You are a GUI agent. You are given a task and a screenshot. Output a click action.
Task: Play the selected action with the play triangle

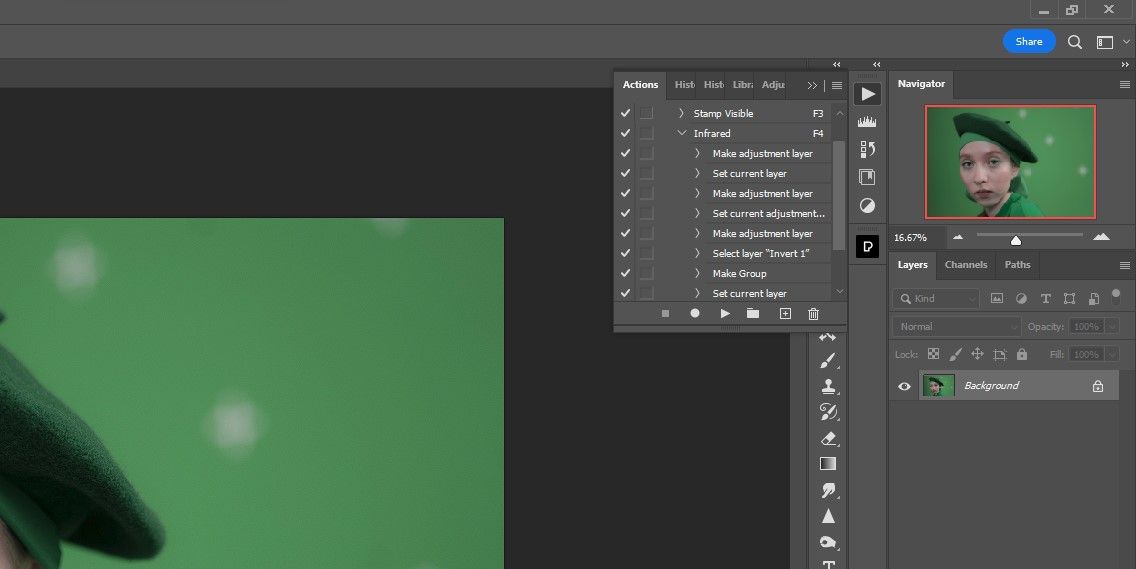point(725,313)
